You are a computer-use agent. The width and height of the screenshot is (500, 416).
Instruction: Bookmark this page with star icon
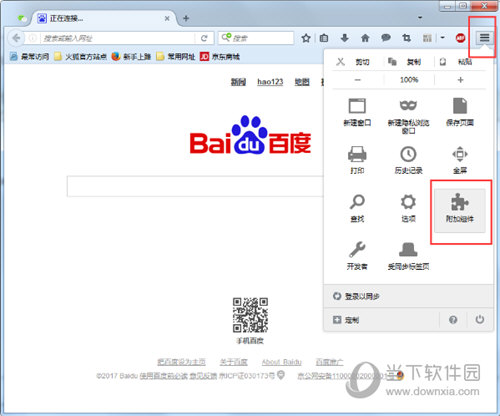pos(306,38)
